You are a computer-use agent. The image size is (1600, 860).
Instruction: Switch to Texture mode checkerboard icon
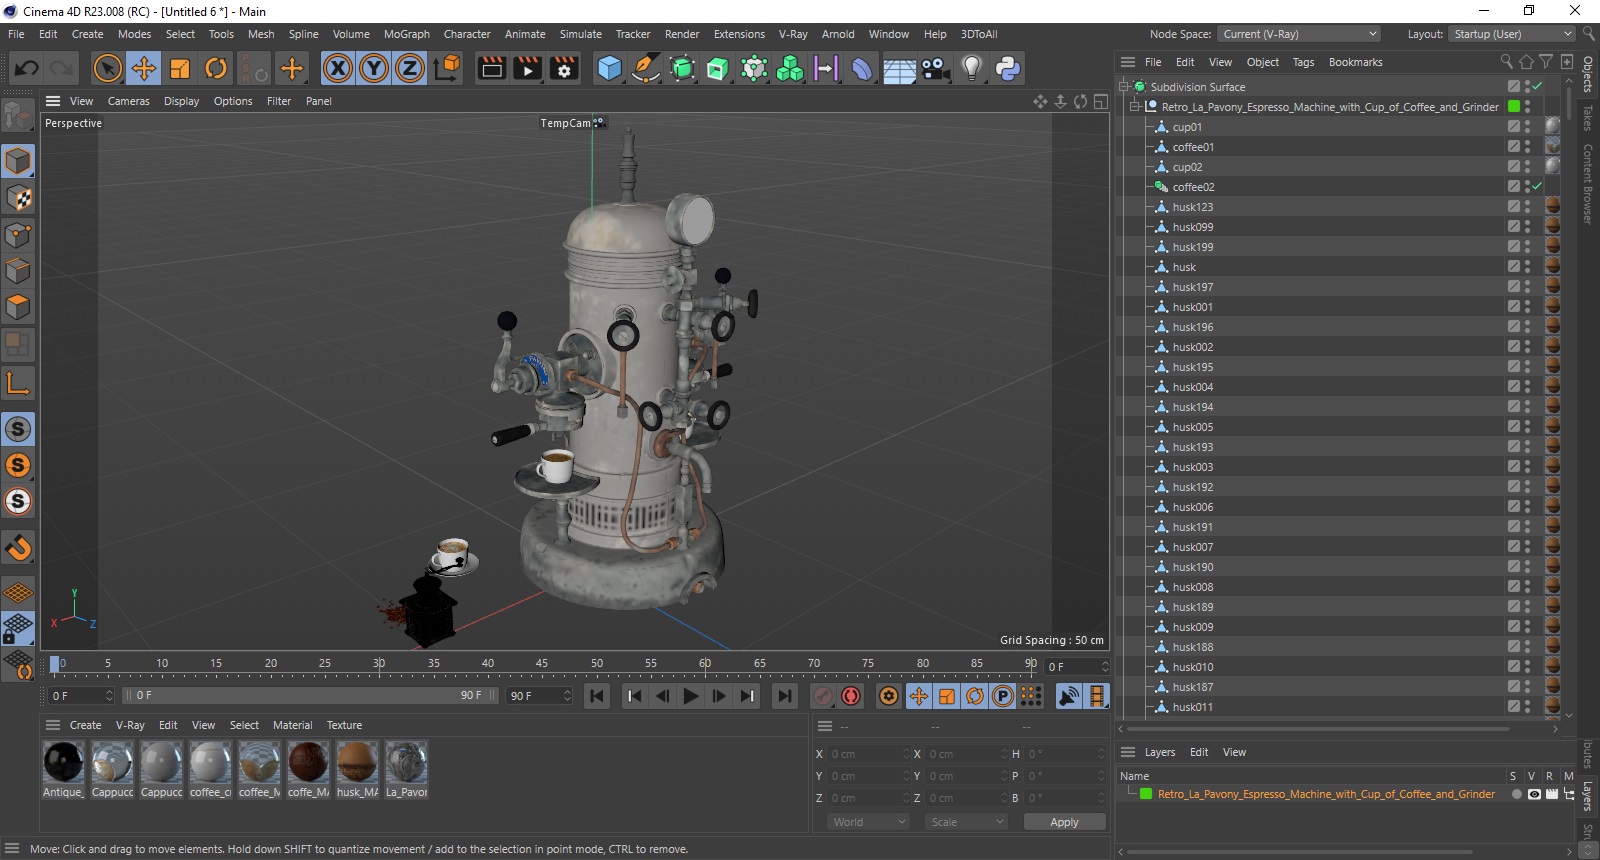[x=18, y=198]
